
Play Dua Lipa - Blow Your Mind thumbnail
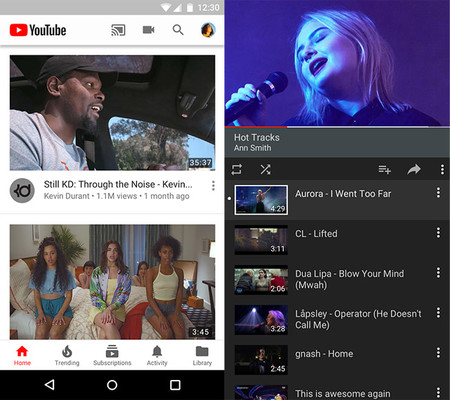point(261,280)
